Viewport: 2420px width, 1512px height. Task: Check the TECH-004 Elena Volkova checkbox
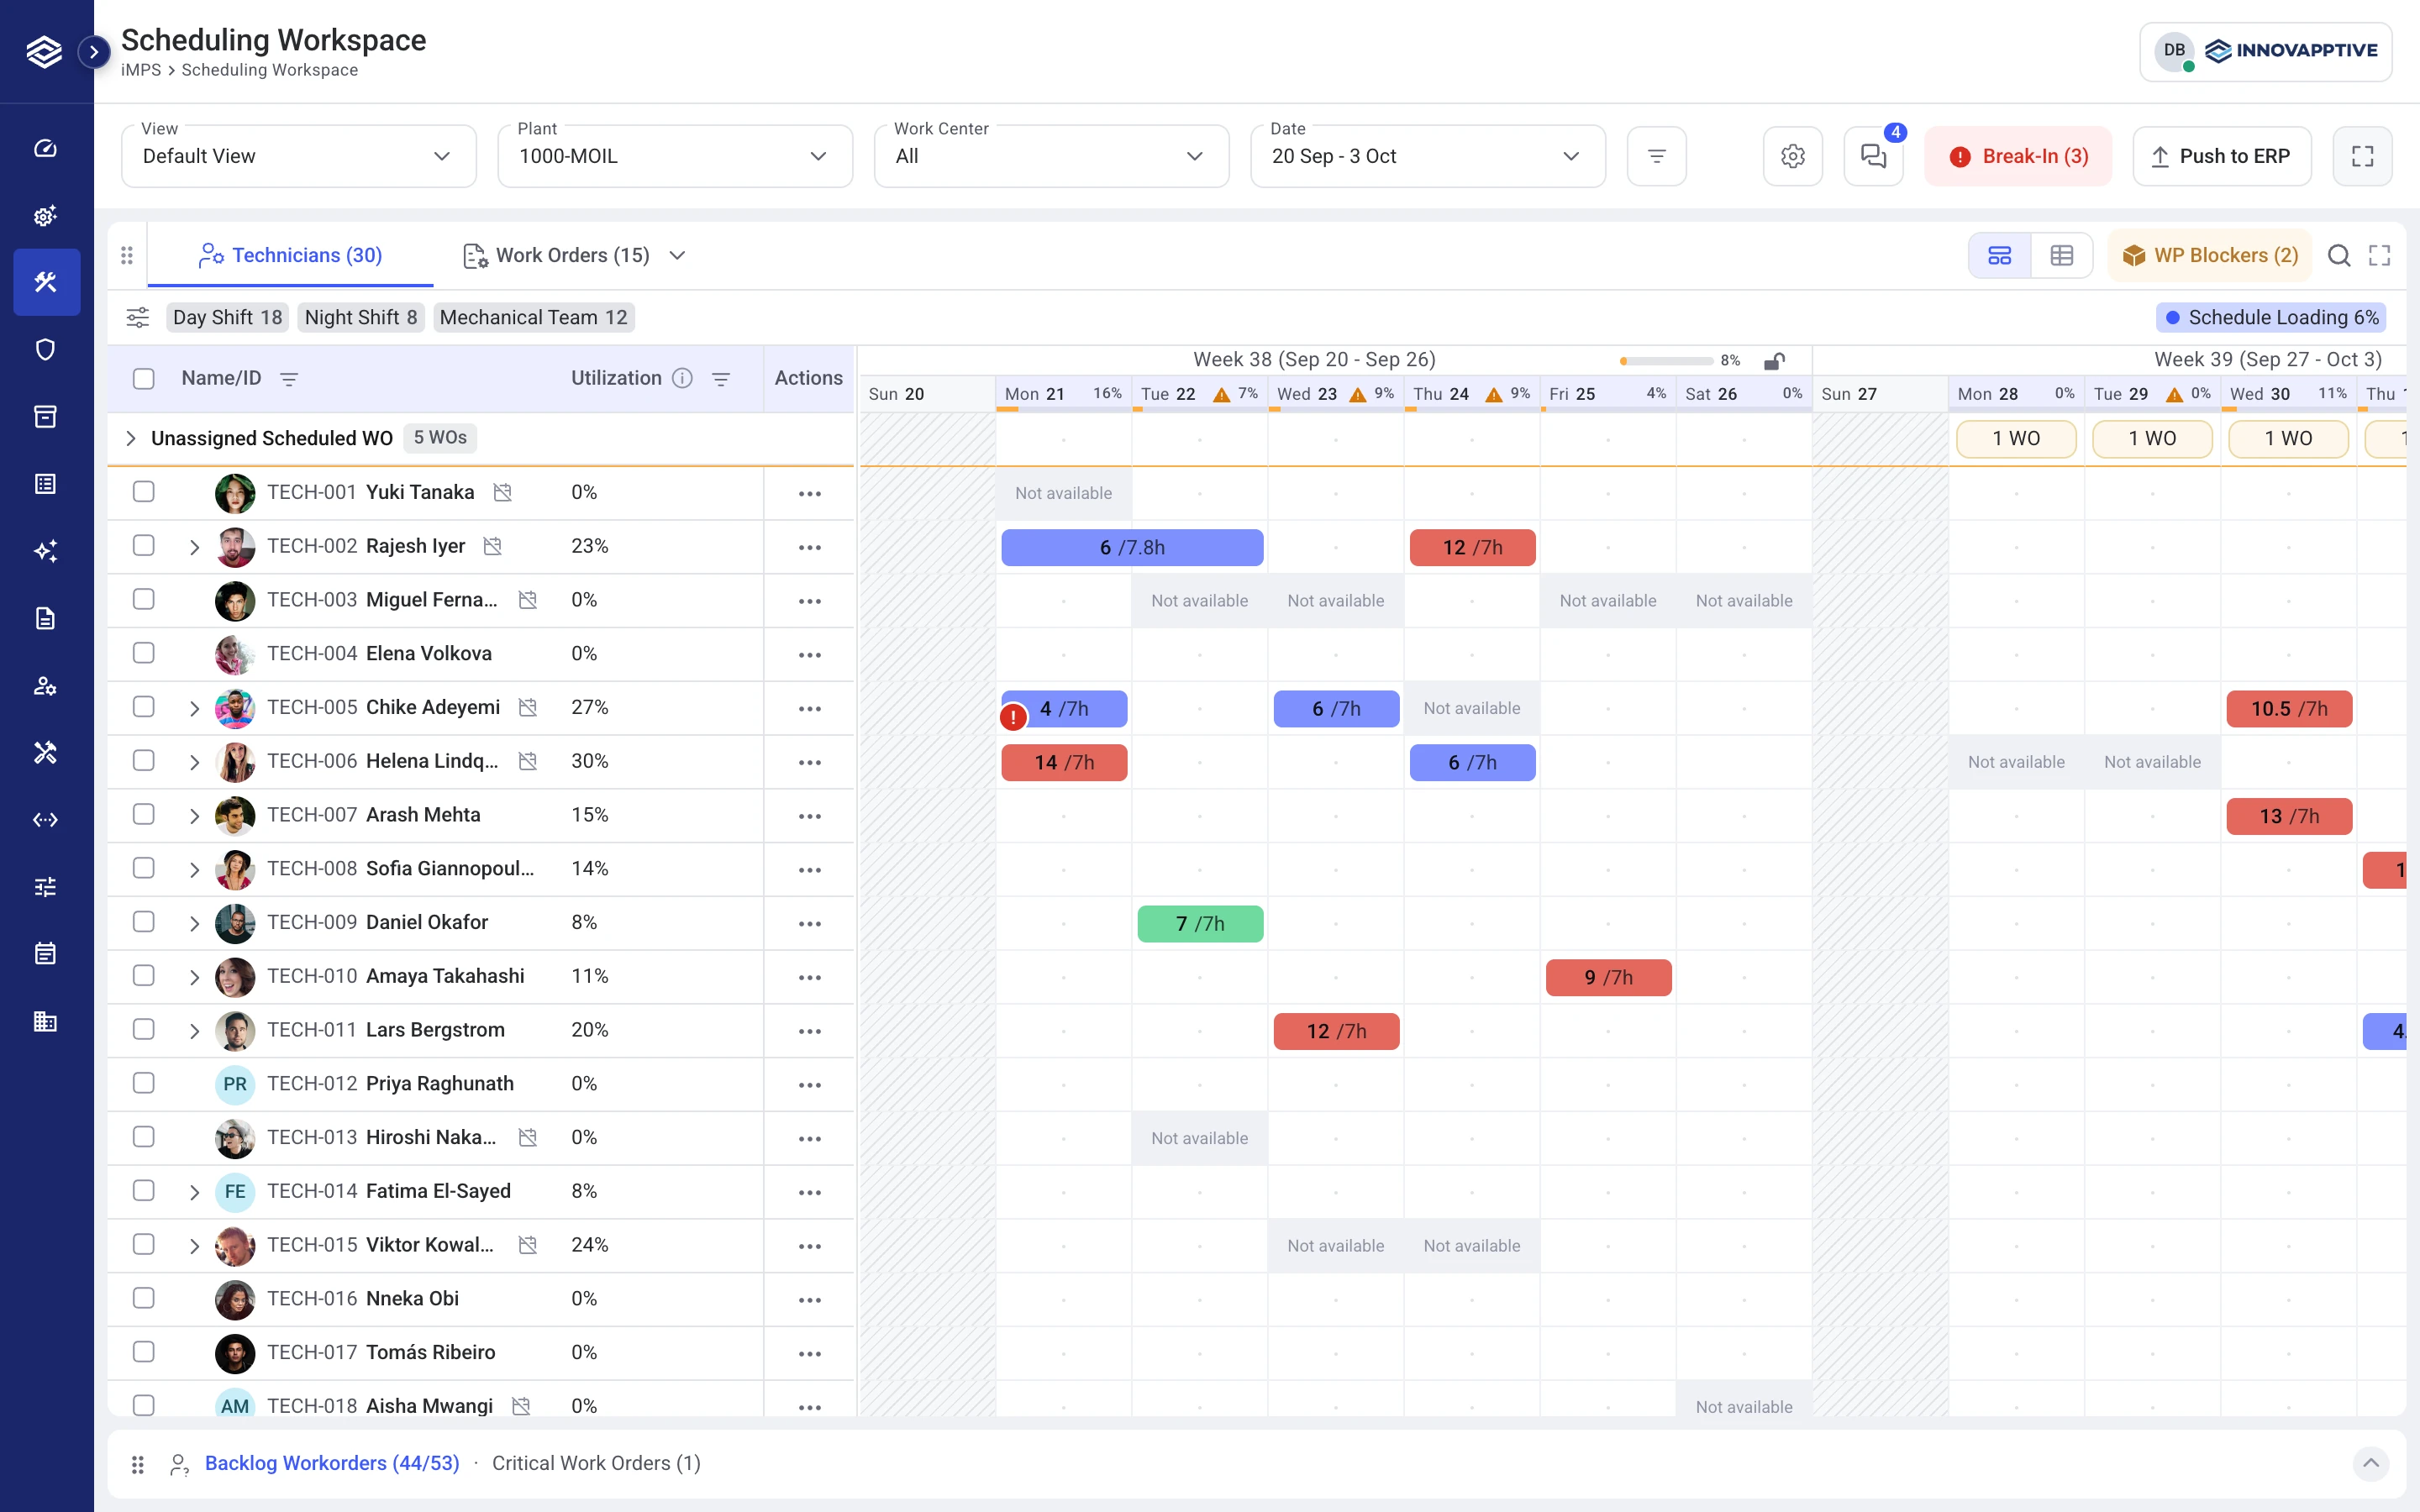(144, 653)
